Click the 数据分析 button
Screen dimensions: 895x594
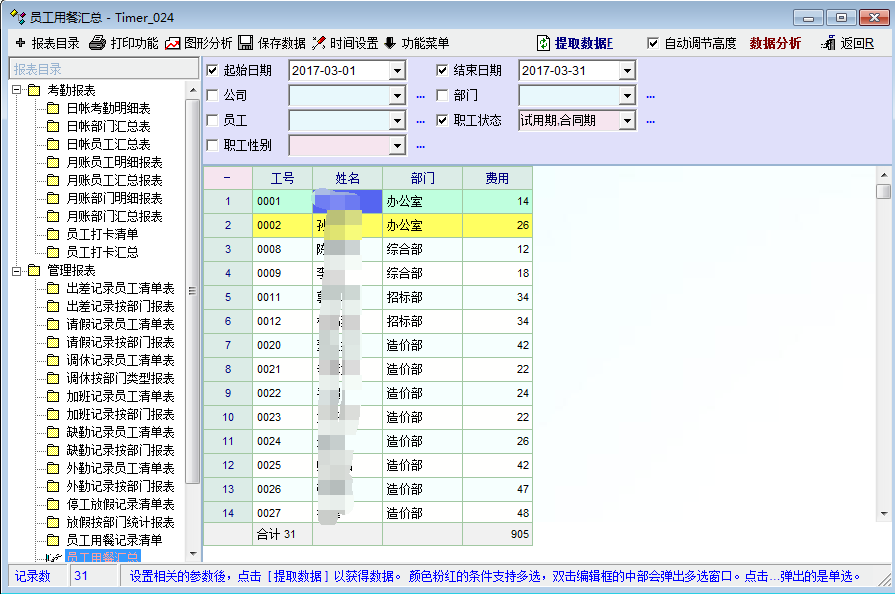tap(775, 43)
